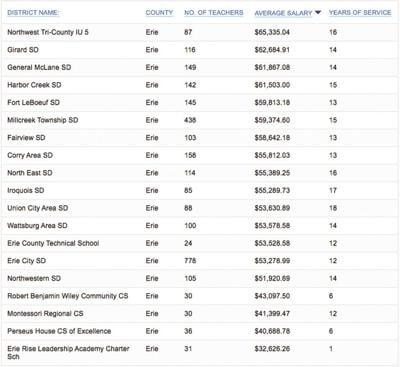Click years of service 17 for Iroquois SD
400x367 pixels.
coord(333,191)
